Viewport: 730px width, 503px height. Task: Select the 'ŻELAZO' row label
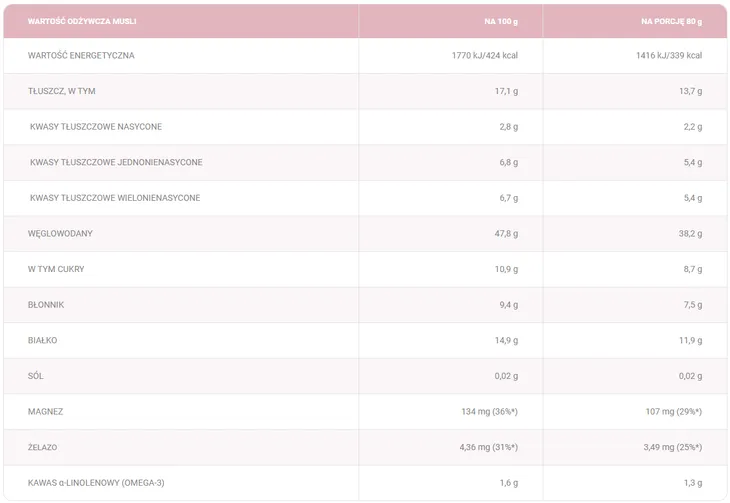[x=42, y=447]
